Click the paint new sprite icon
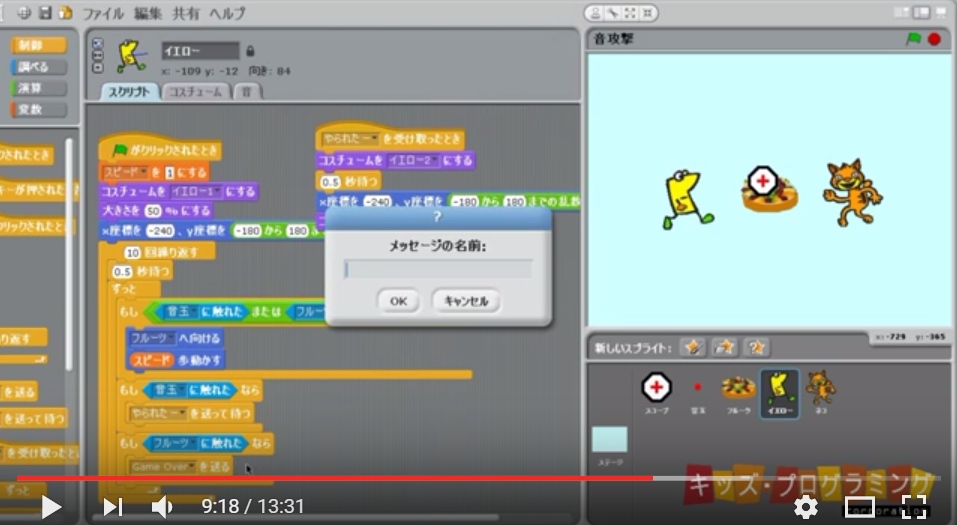The width and height of the screenshot is (957, 525). pos(692,347)
